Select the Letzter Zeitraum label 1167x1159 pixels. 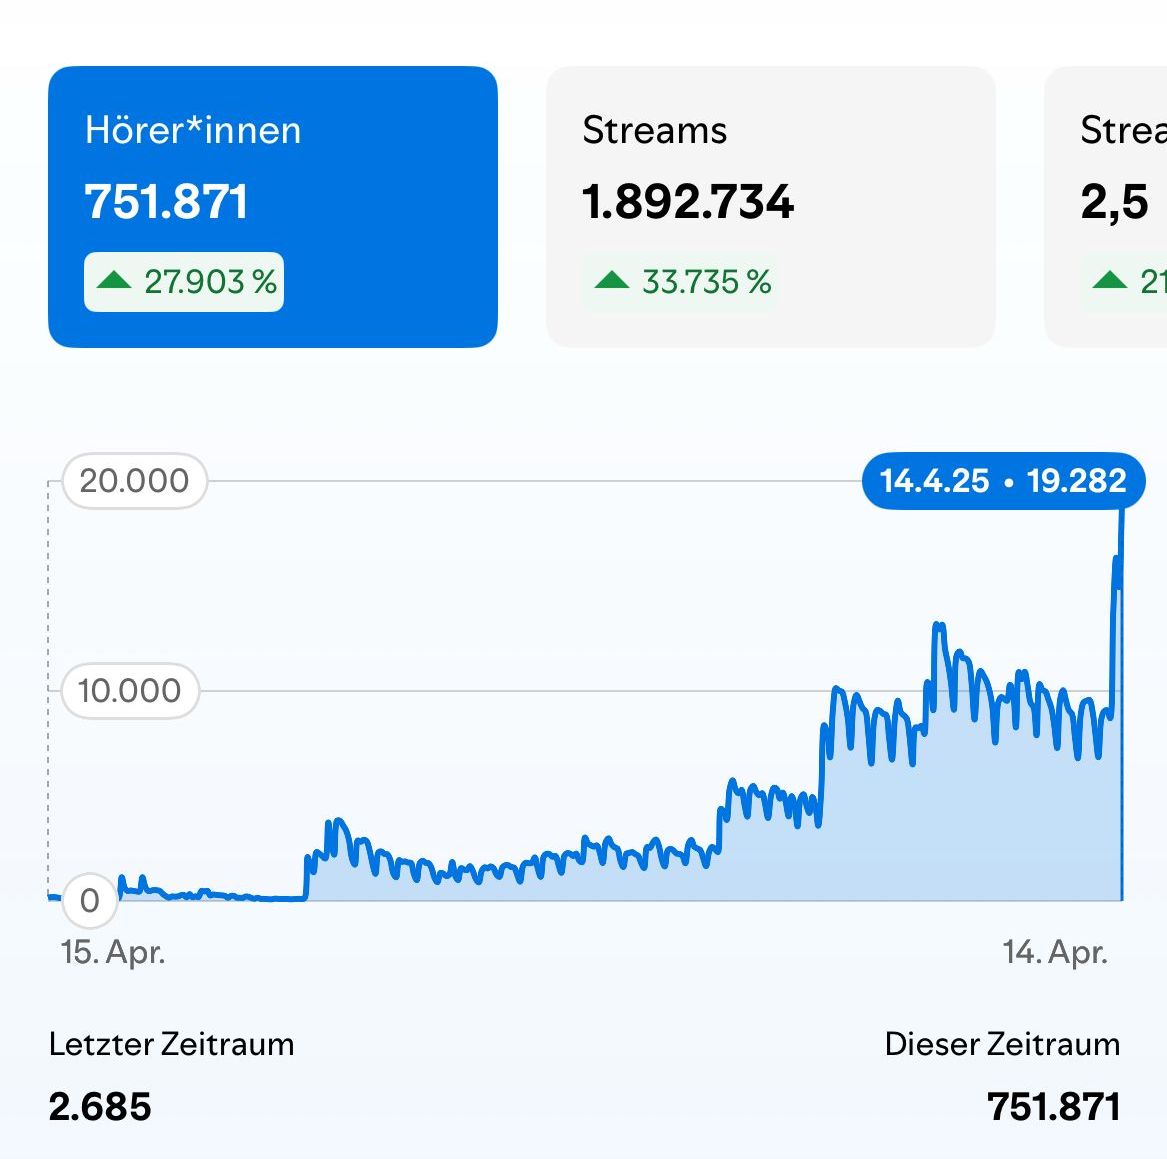(171, 1044)
